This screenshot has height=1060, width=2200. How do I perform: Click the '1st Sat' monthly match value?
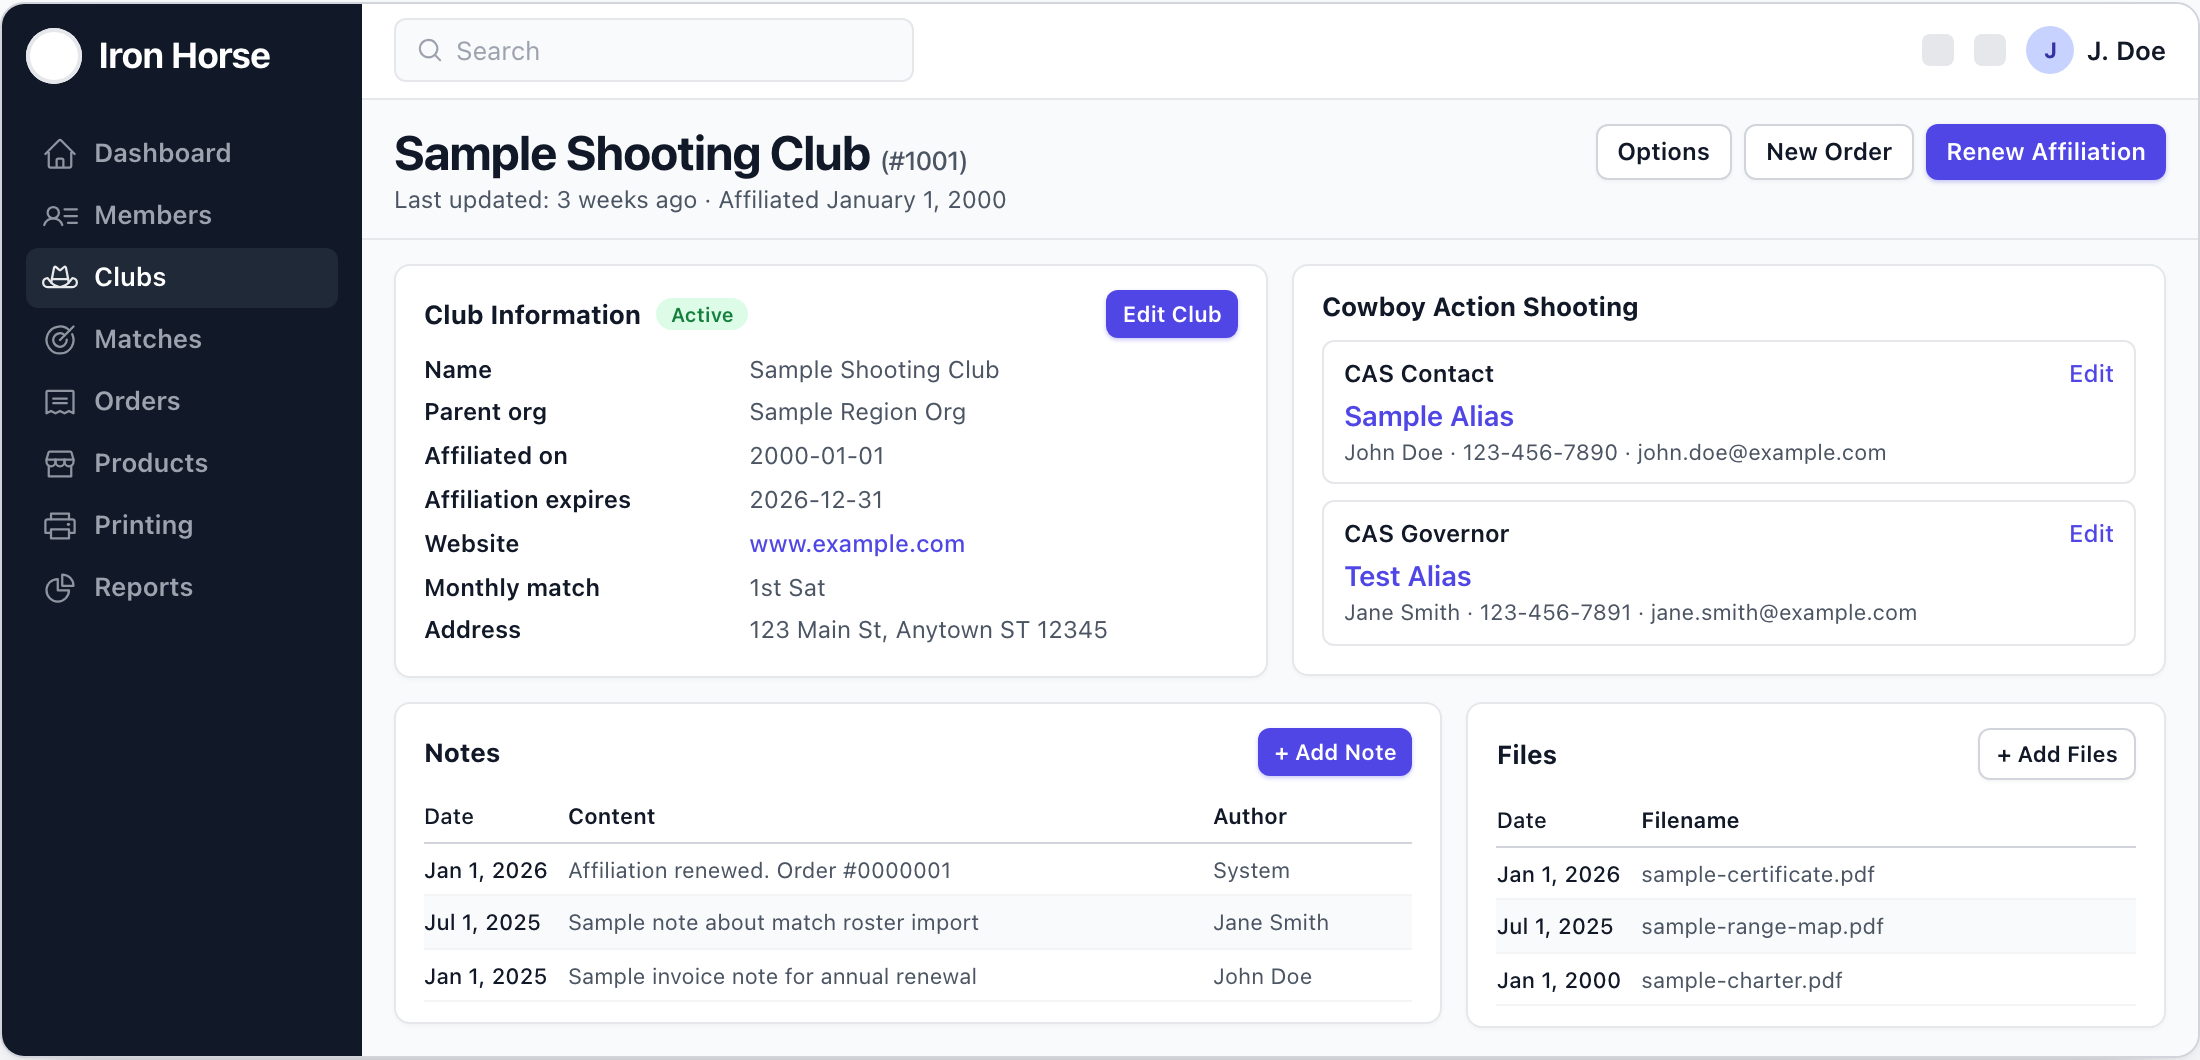pyautogui.click(x=787, y=587)
